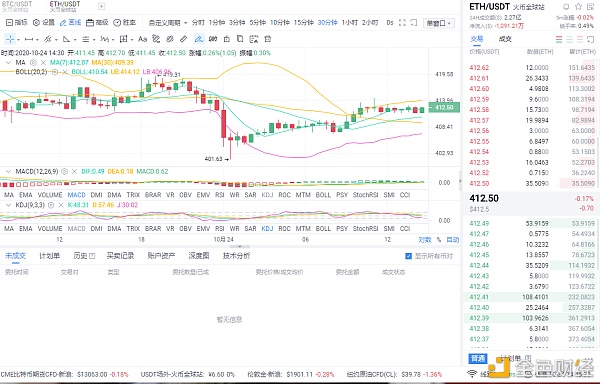600x384 pixels.
Task: Open the single window (单窗口) dropdown
Action: coord(439,23)
